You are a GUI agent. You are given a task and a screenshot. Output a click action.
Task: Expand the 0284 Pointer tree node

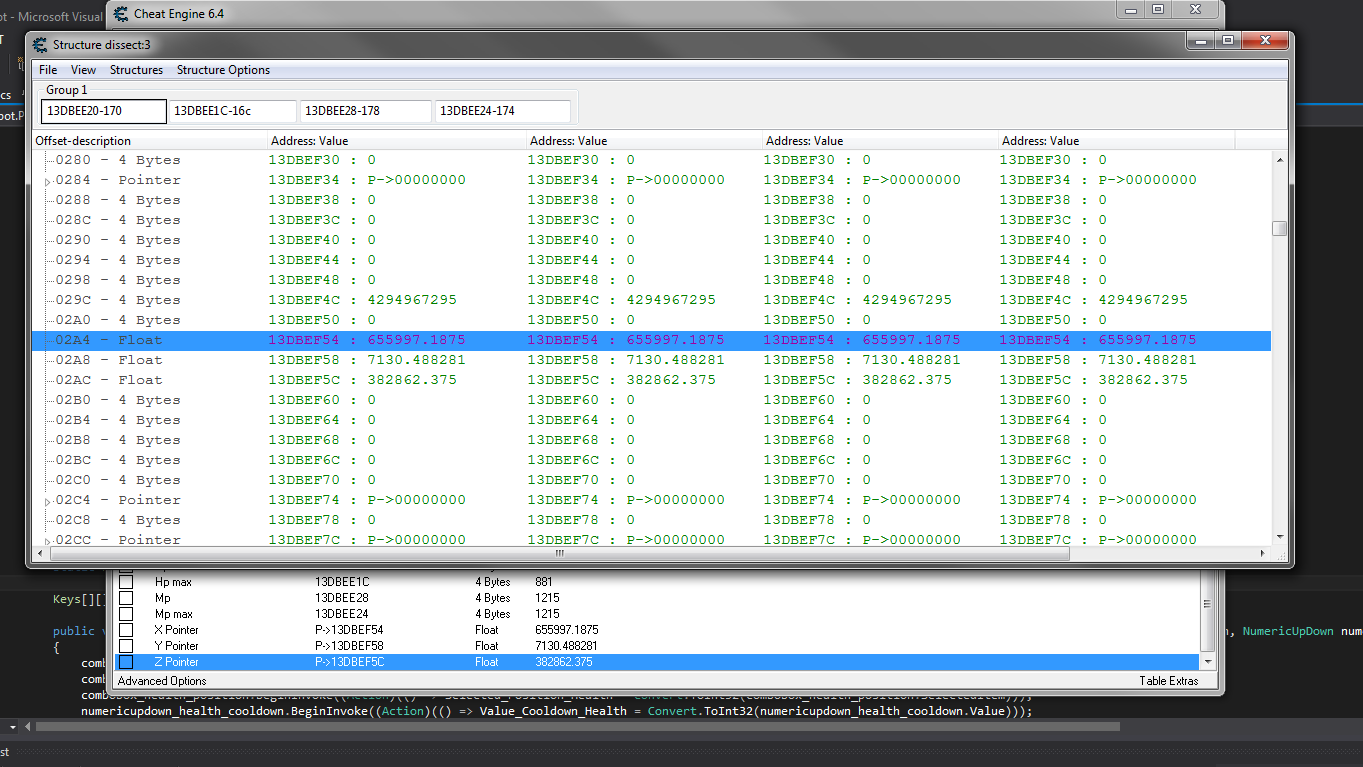(47, 181)
